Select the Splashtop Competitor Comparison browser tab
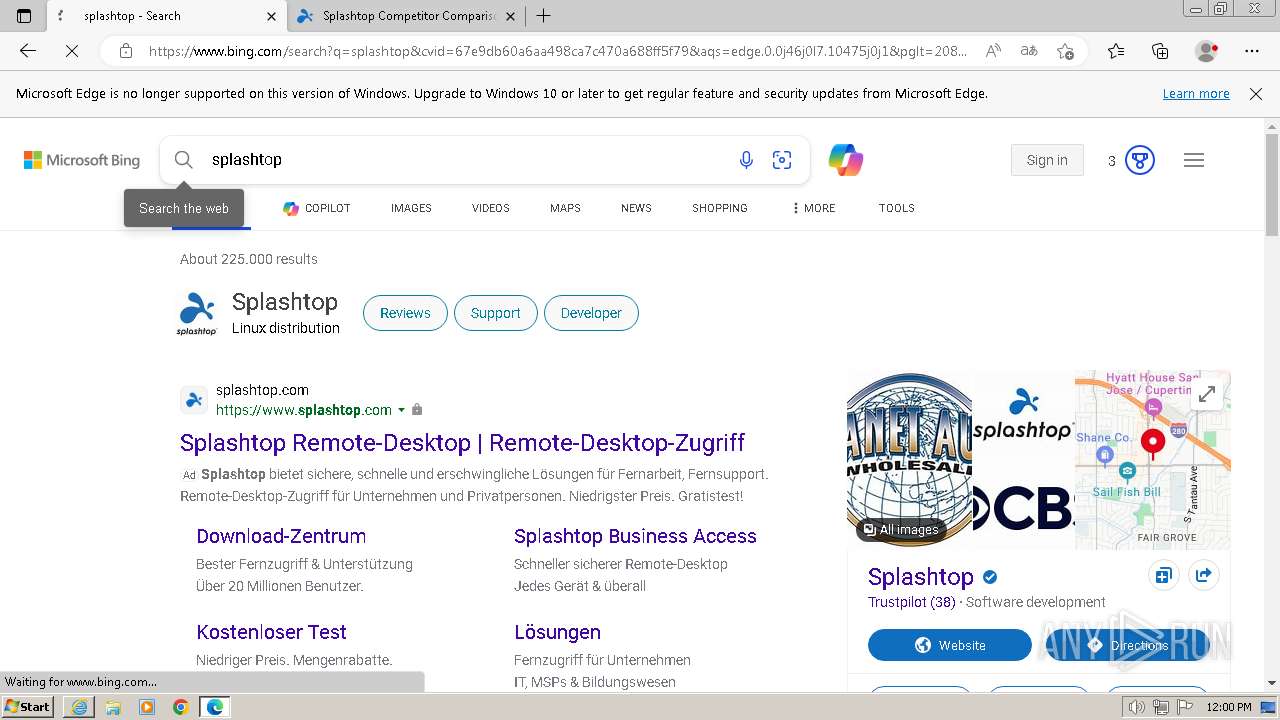Viewport: 1280px width, 720px height. [x=407, y=16]
